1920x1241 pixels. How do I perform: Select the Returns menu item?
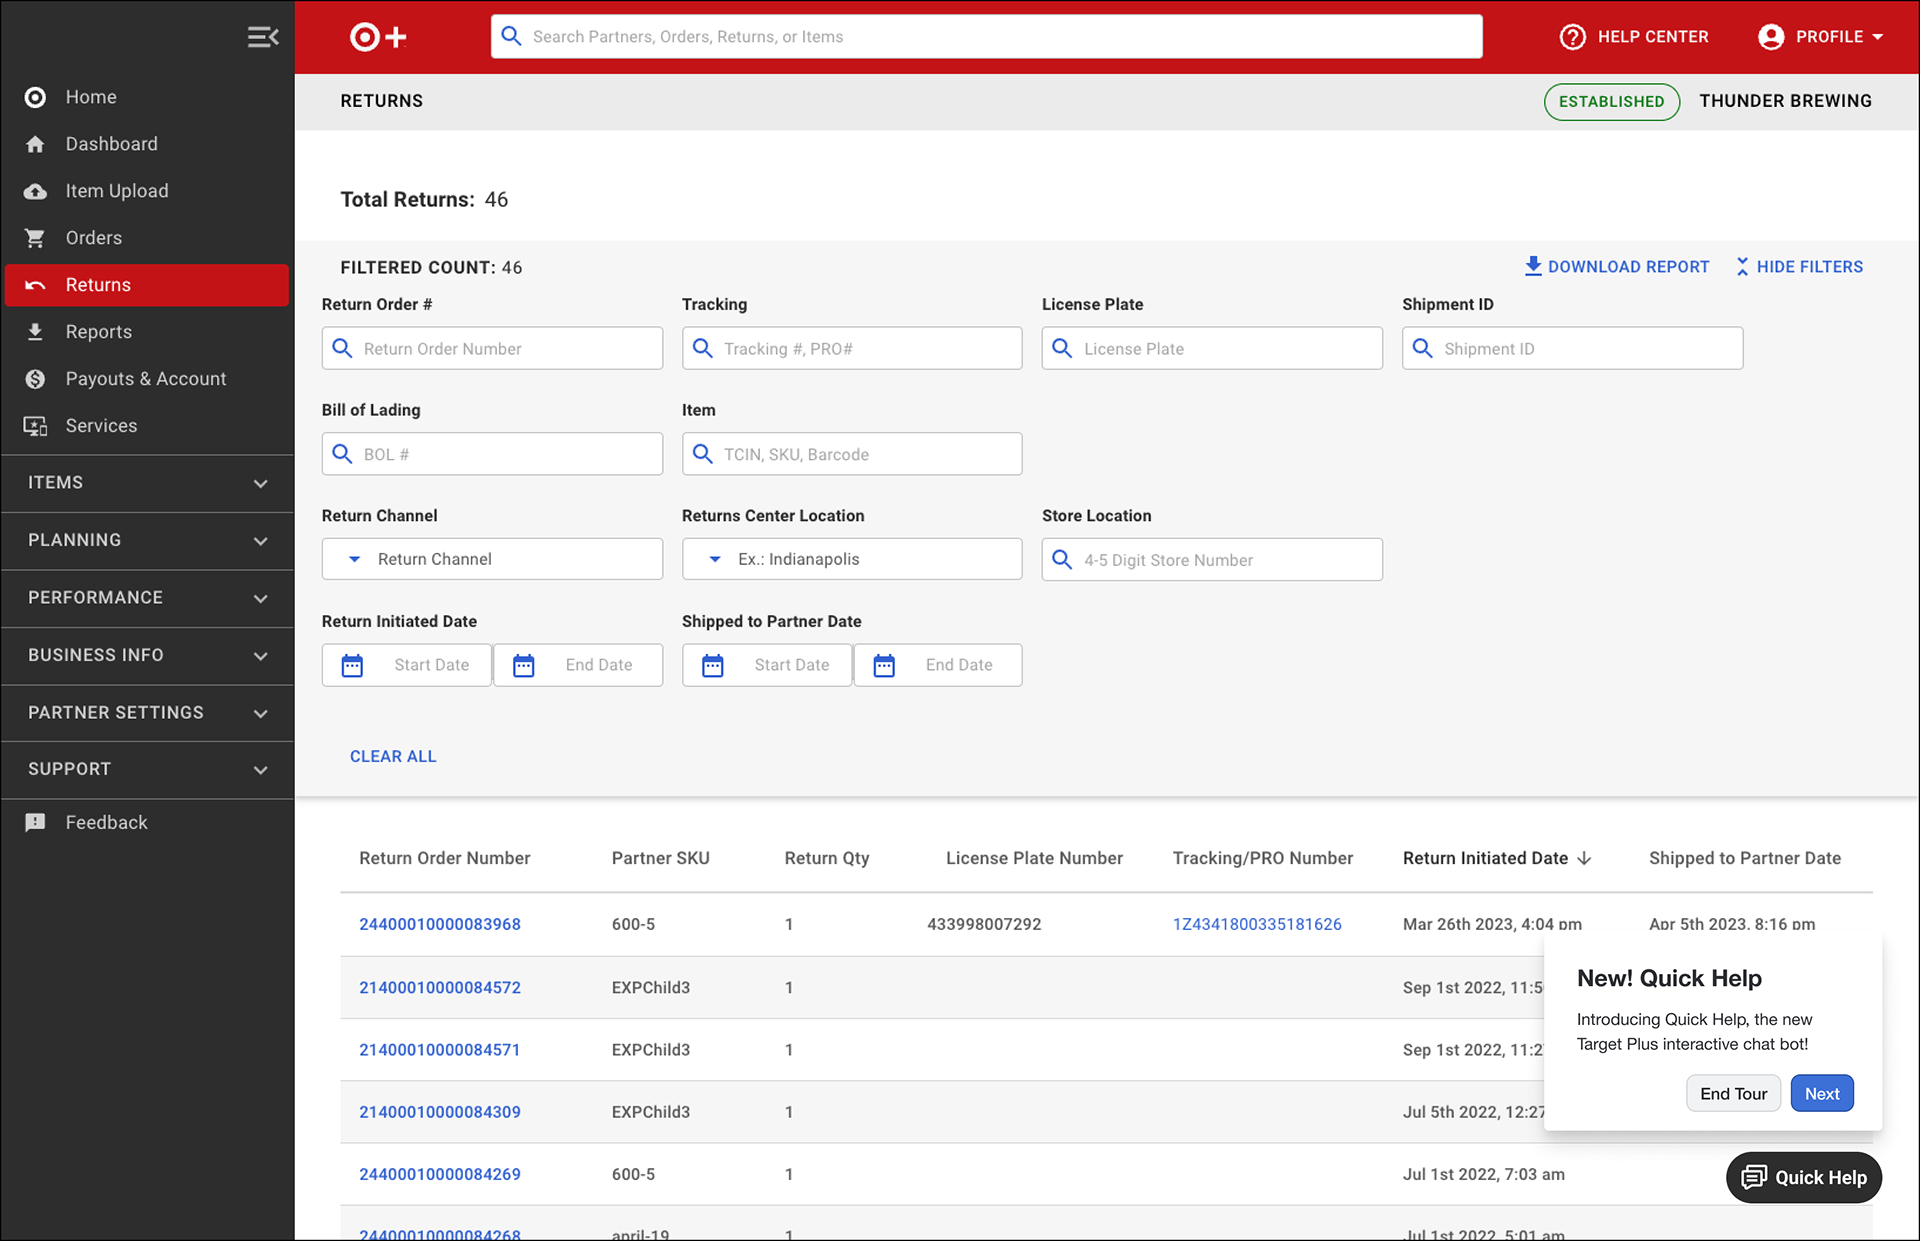click(147, 285)
